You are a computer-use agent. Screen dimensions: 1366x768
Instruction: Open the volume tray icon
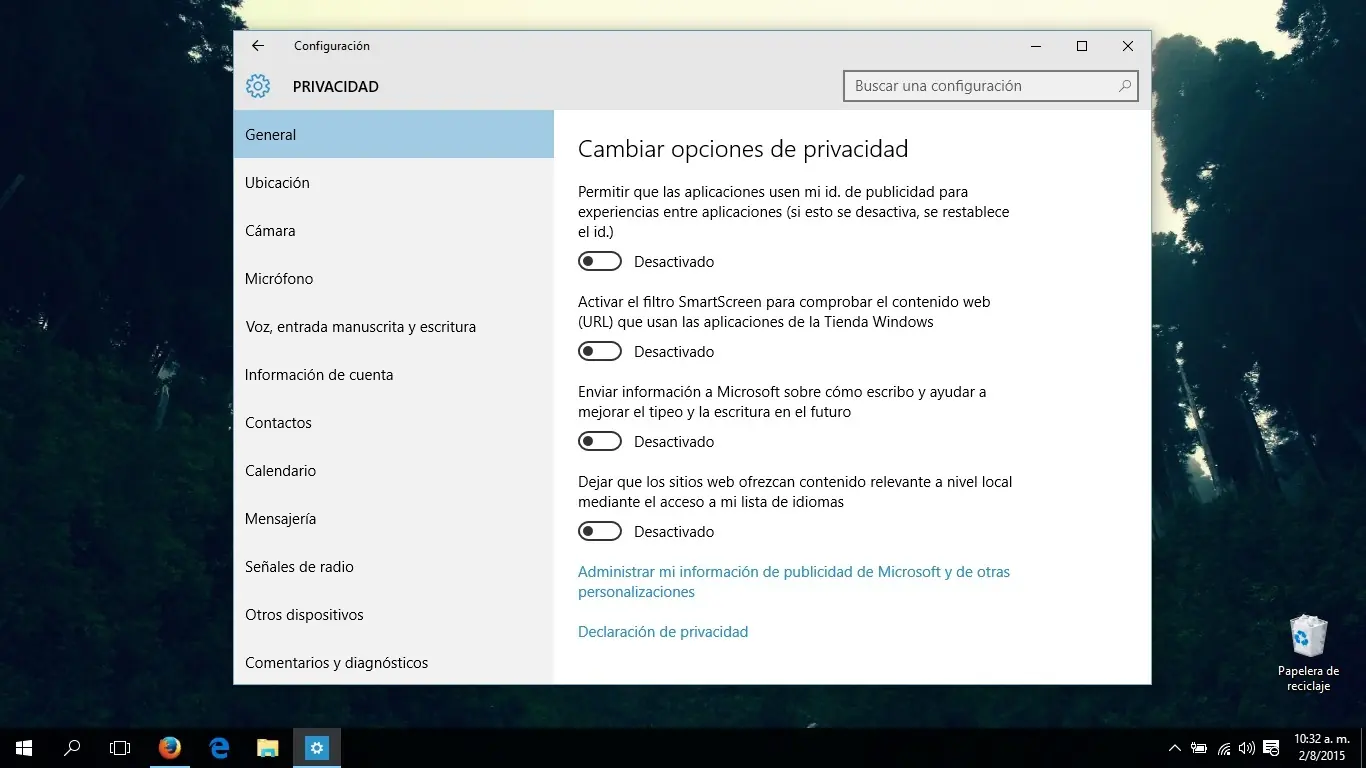1246,748
